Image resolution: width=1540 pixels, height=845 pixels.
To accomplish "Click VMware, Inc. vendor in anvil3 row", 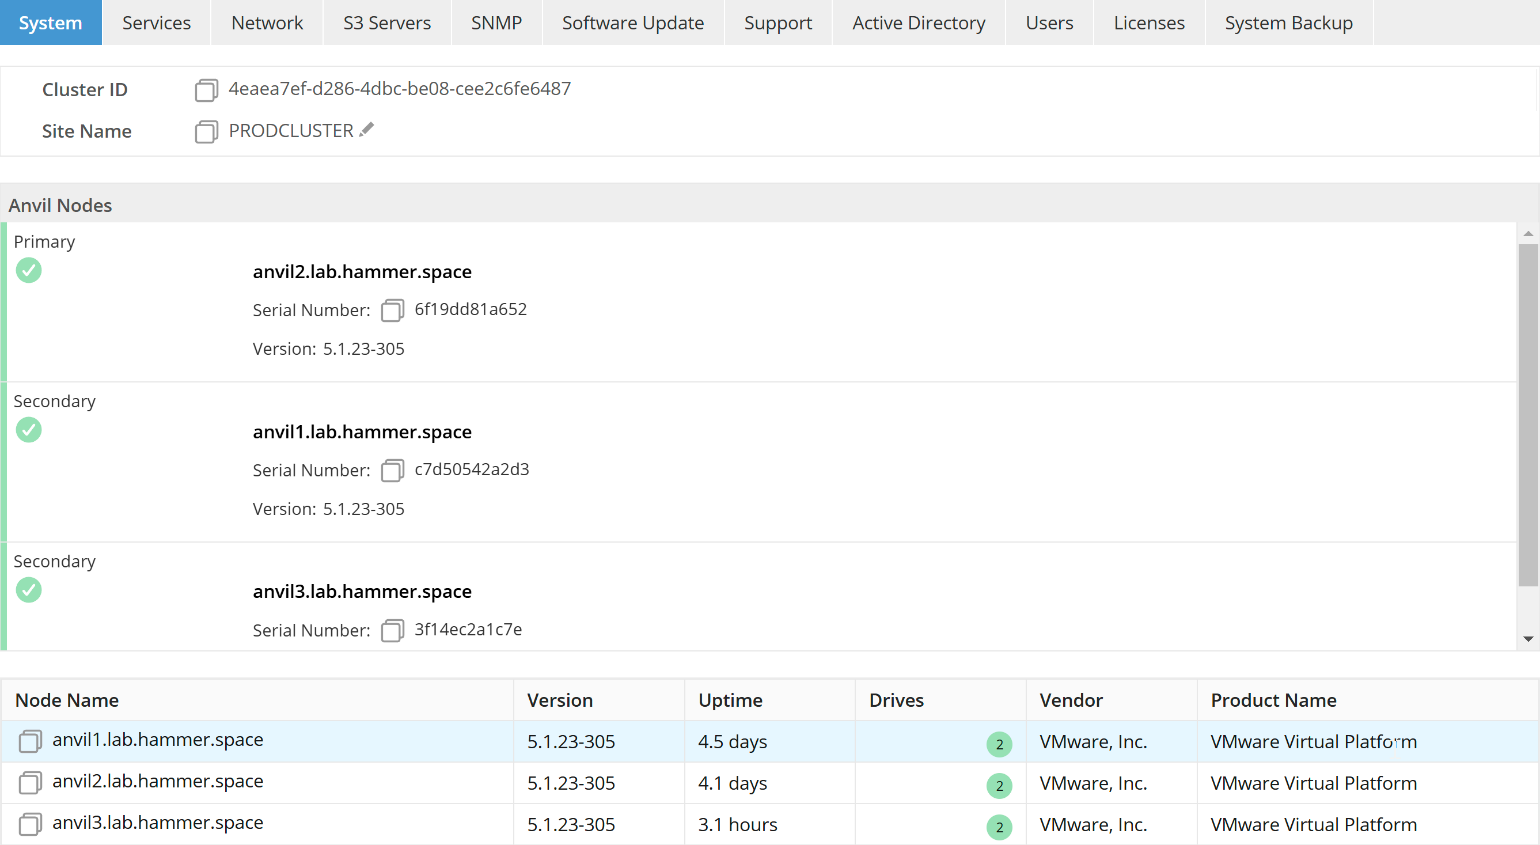I will click(1093, 825).
